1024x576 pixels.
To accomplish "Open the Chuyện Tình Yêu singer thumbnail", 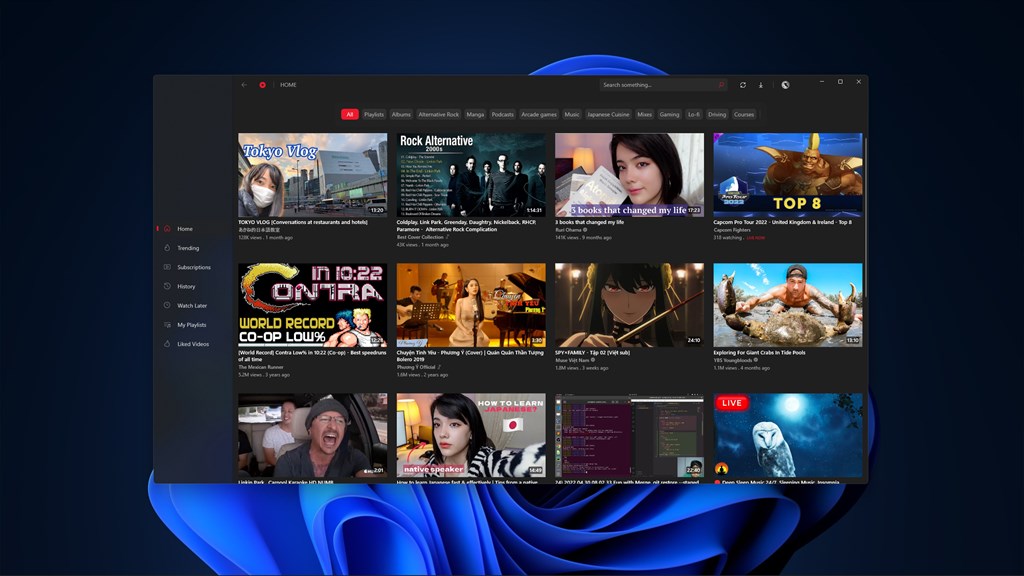I will tap(471, 305).
